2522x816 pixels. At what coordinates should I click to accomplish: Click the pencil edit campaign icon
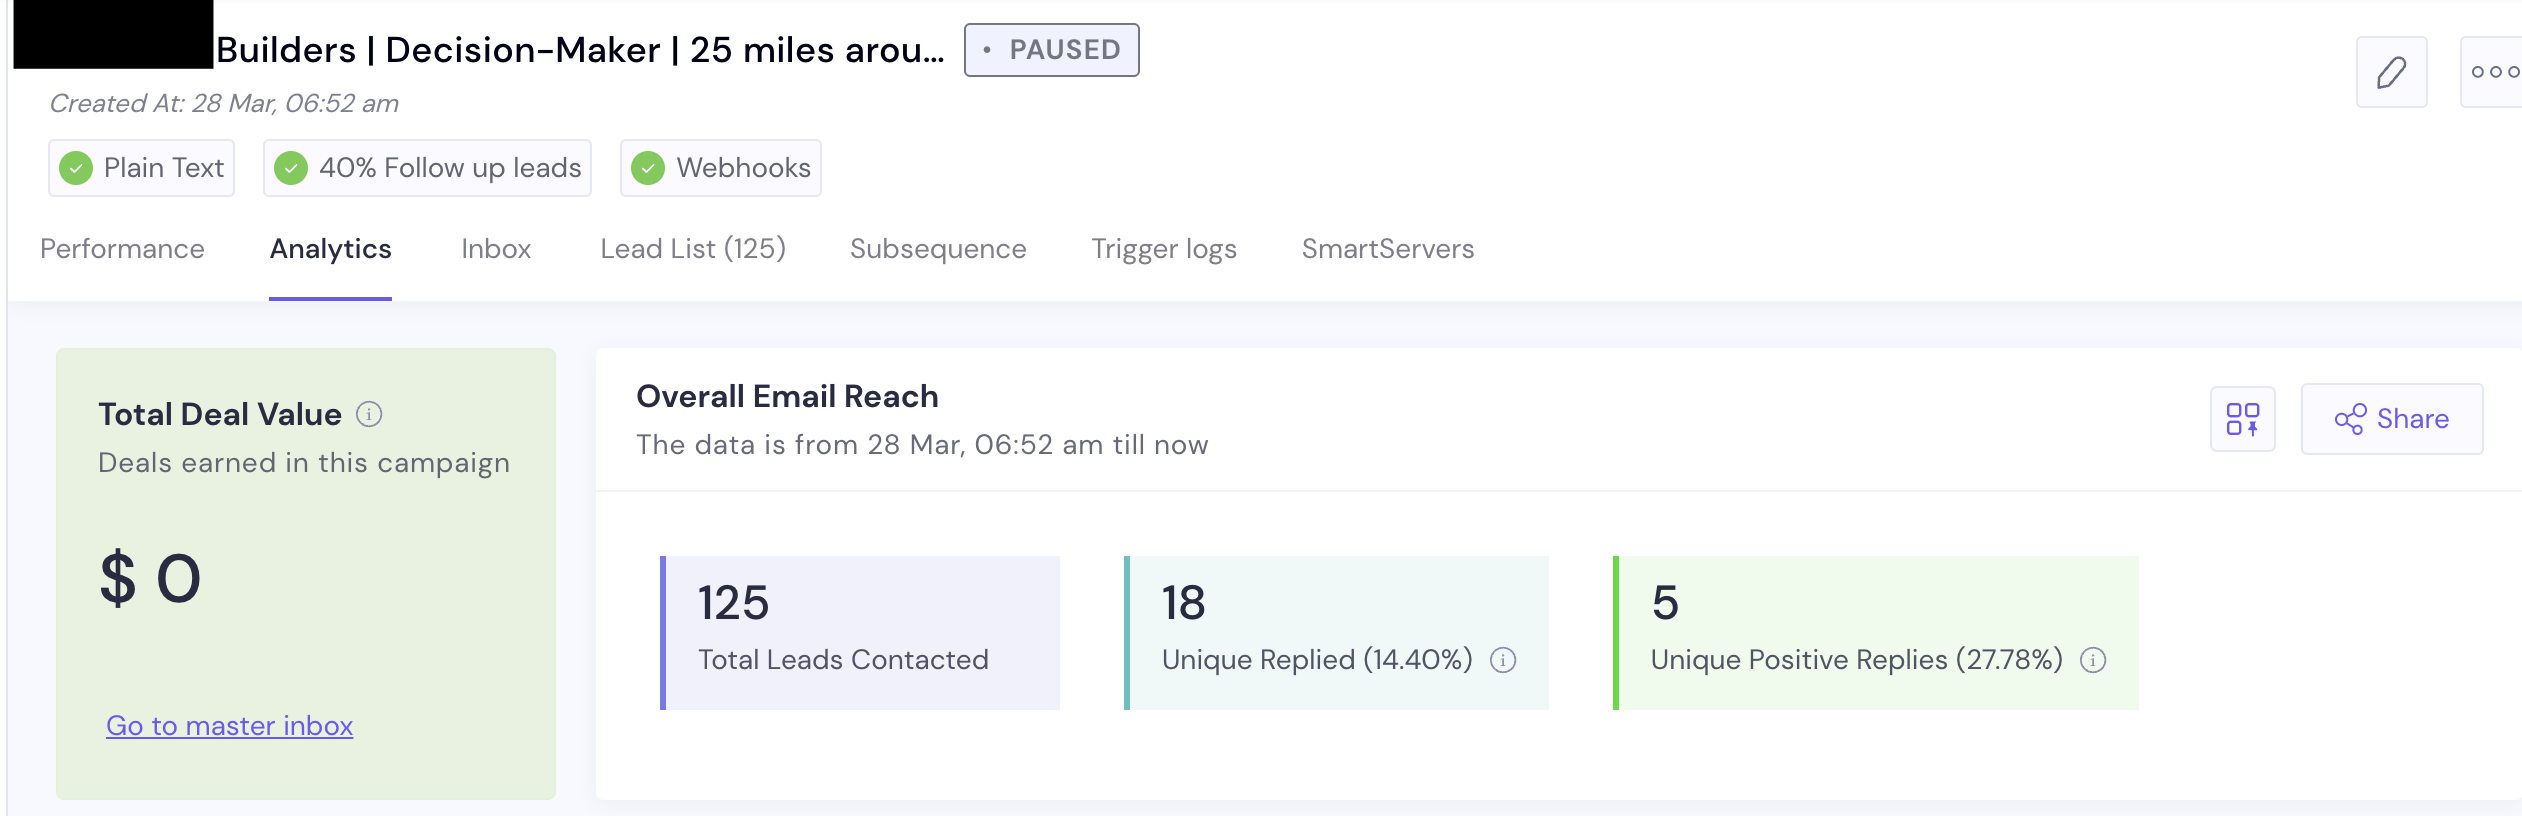(2391, 72)
